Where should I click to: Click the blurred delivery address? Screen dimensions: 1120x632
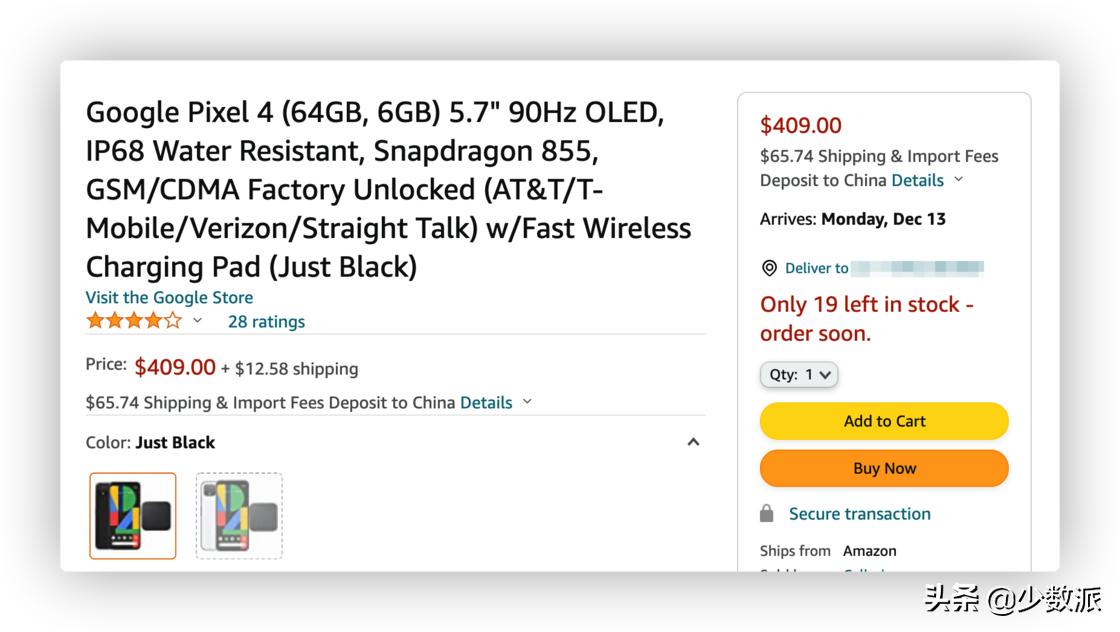(x=918, y=268)
